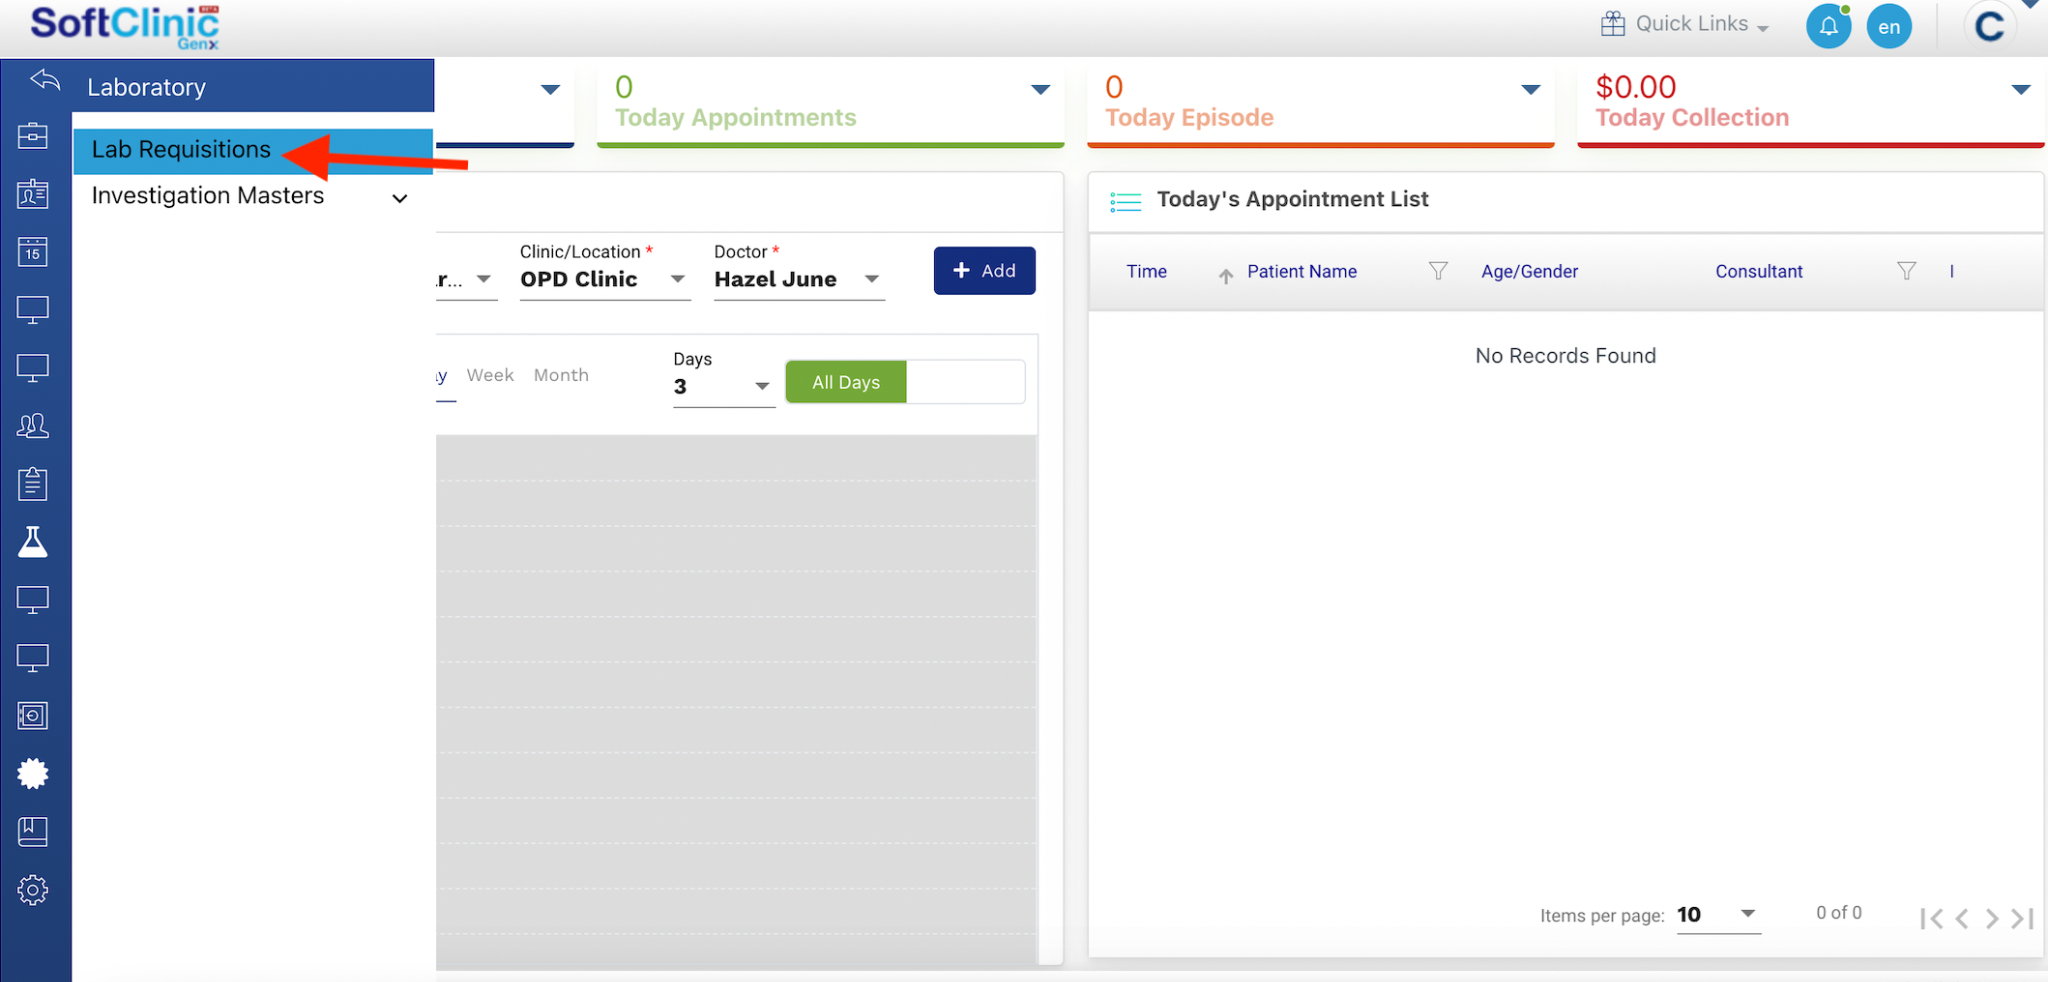Click the Add button
2048x982 pixels.
click(x=984, y=271)
